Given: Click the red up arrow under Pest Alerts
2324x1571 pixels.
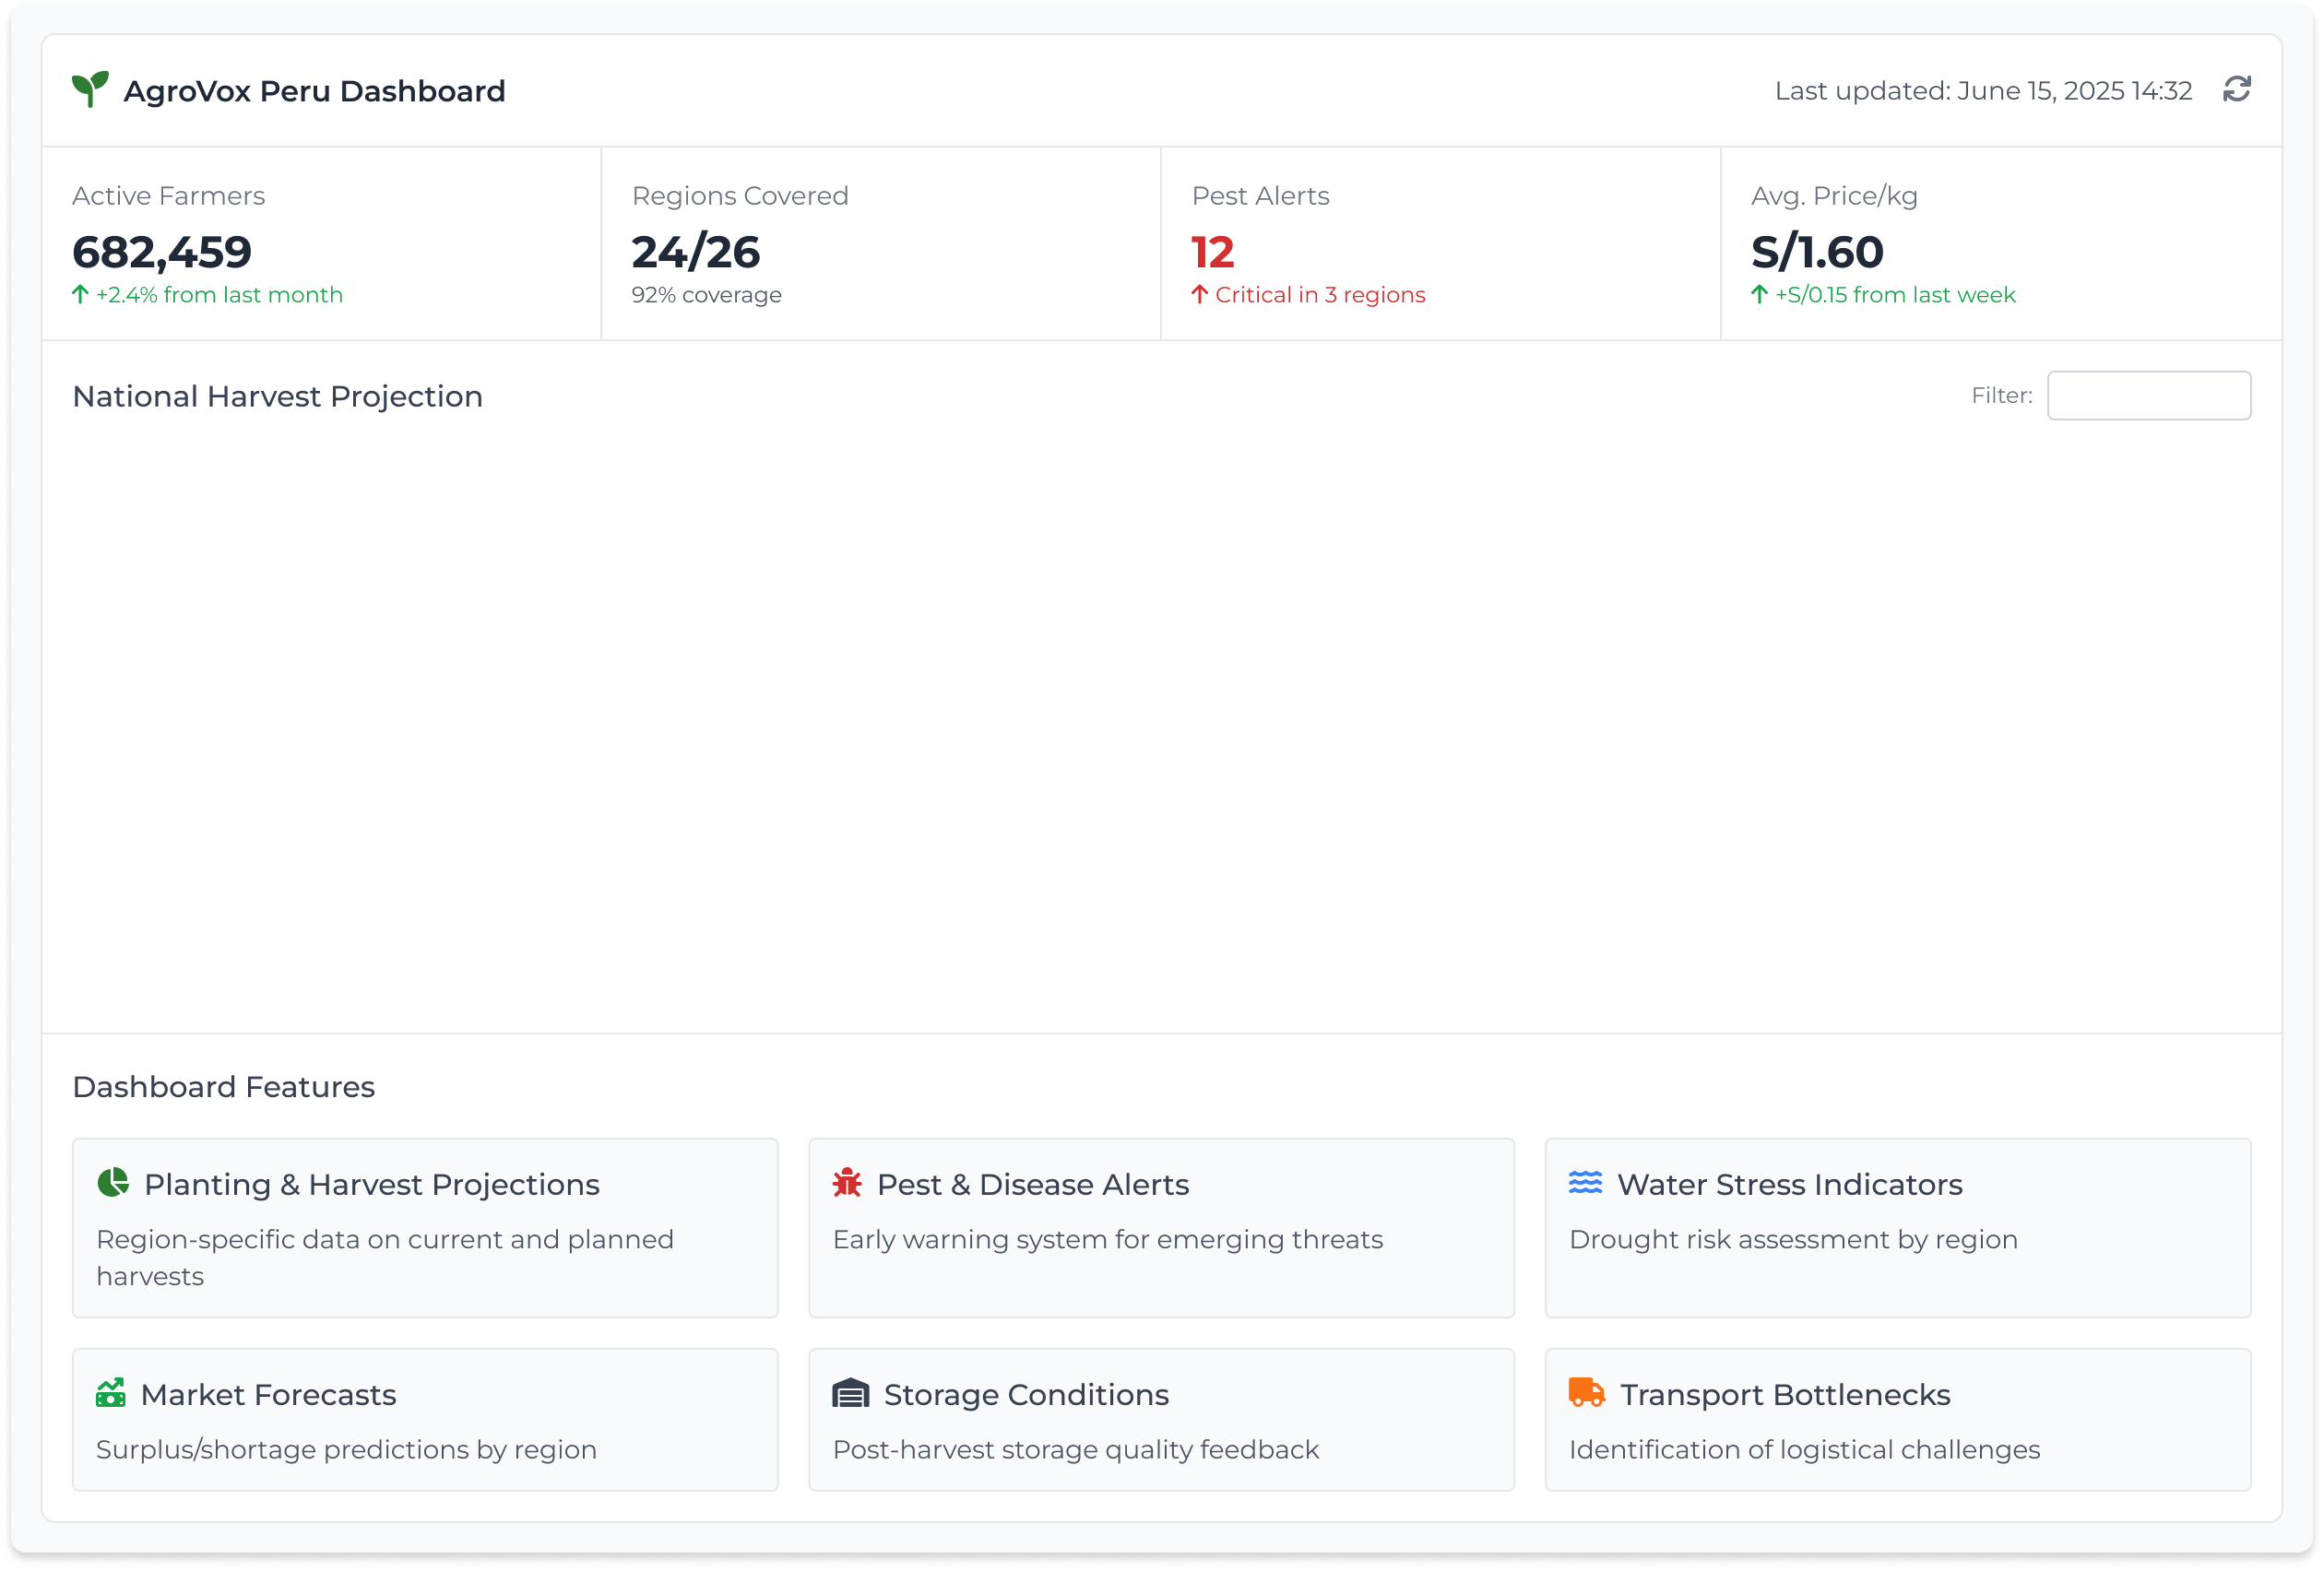Looking at the screenshot, I should point(1200,294).
